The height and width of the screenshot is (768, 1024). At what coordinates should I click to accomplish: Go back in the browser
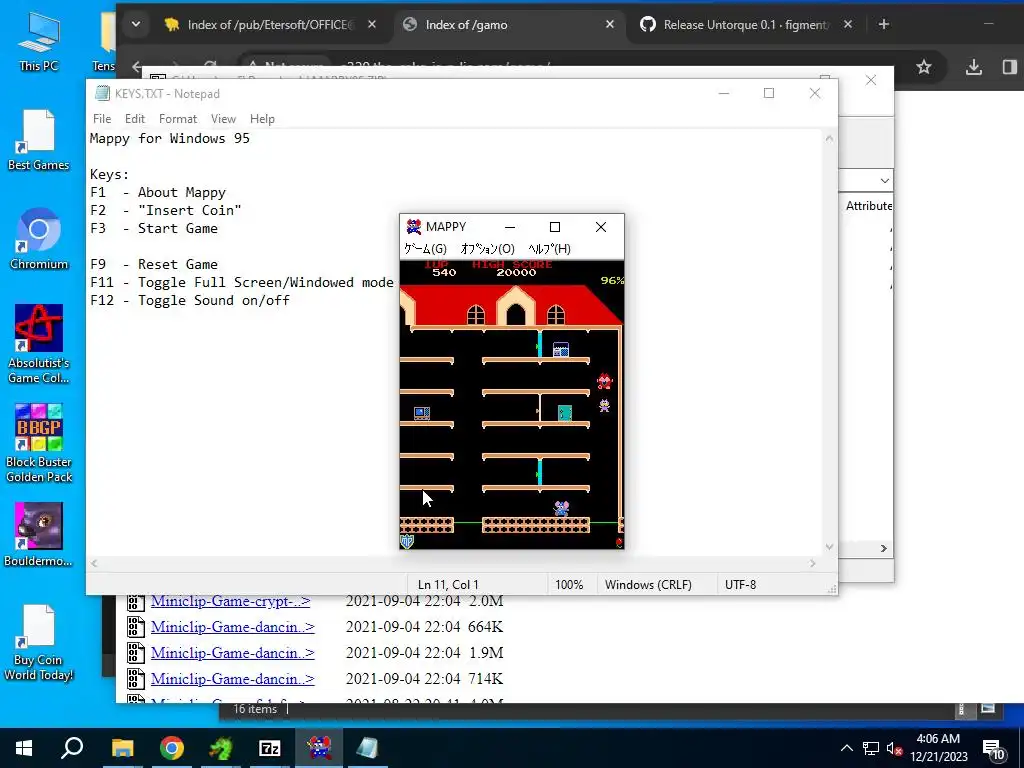point(136,66)
